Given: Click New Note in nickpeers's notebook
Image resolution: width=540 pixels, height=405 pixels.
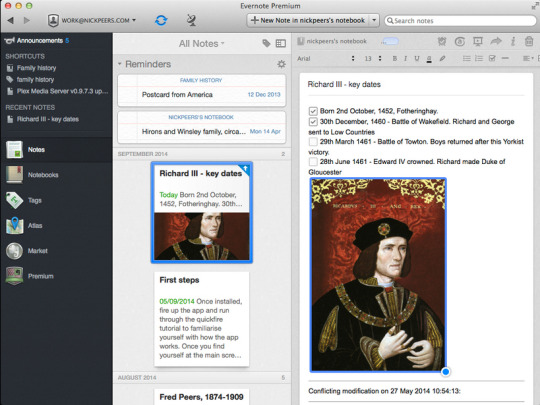Looking at the screenshot, I should 308,20.
